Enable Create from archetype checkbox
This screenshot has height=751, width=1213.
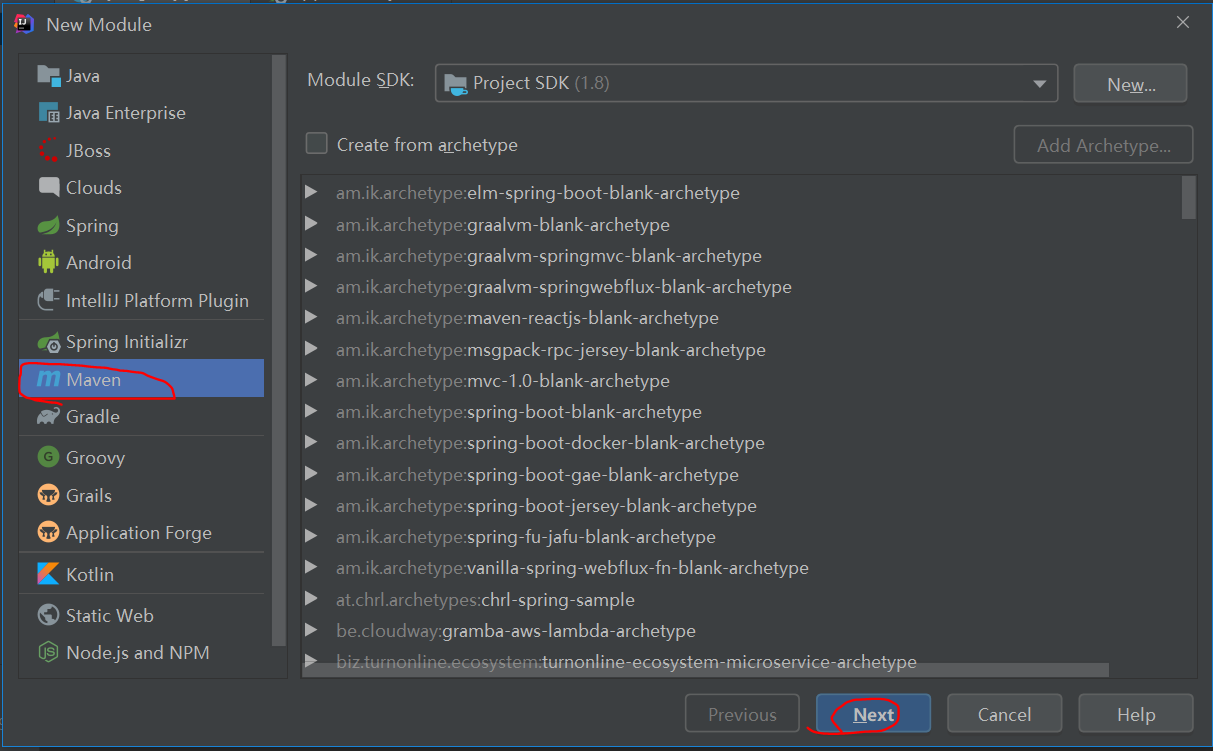pos(317,144)
